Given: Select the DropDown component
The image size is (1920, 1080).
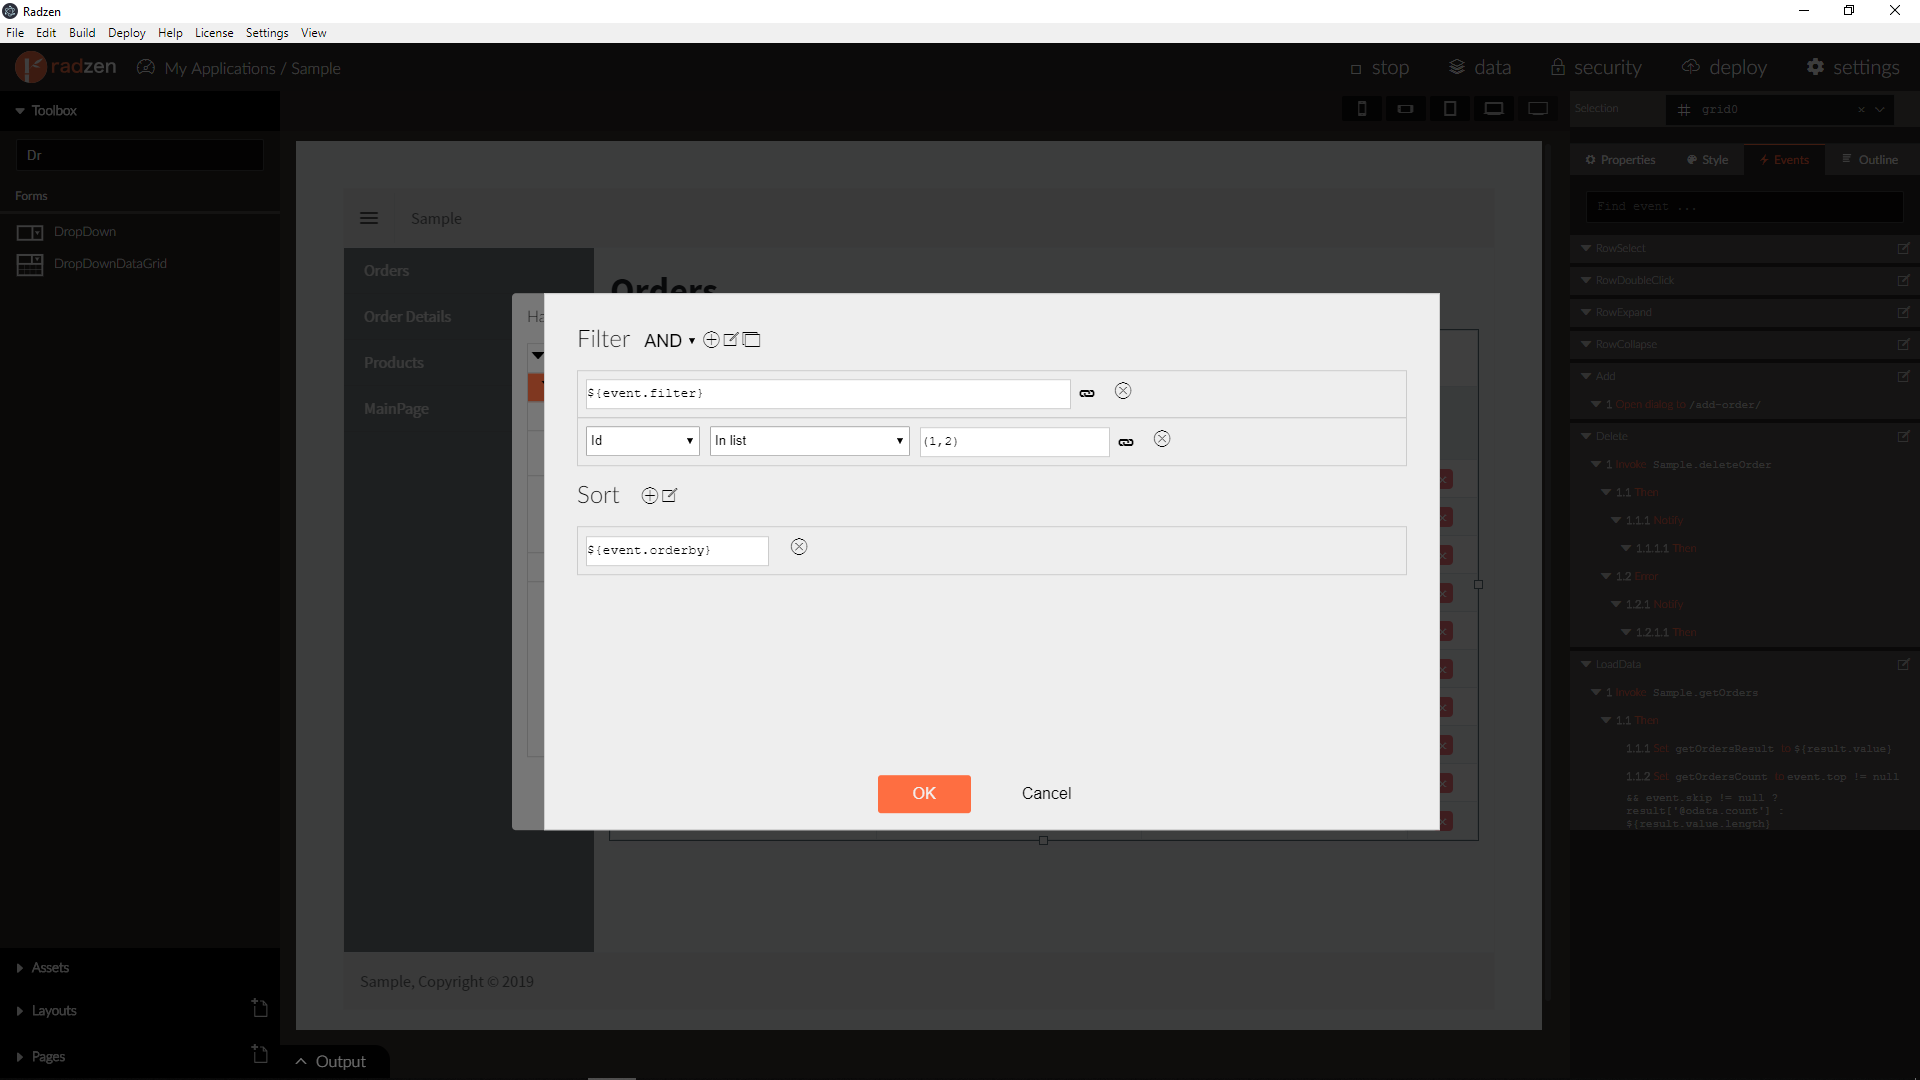Looking at the screenshot, I should coord(84,232).
